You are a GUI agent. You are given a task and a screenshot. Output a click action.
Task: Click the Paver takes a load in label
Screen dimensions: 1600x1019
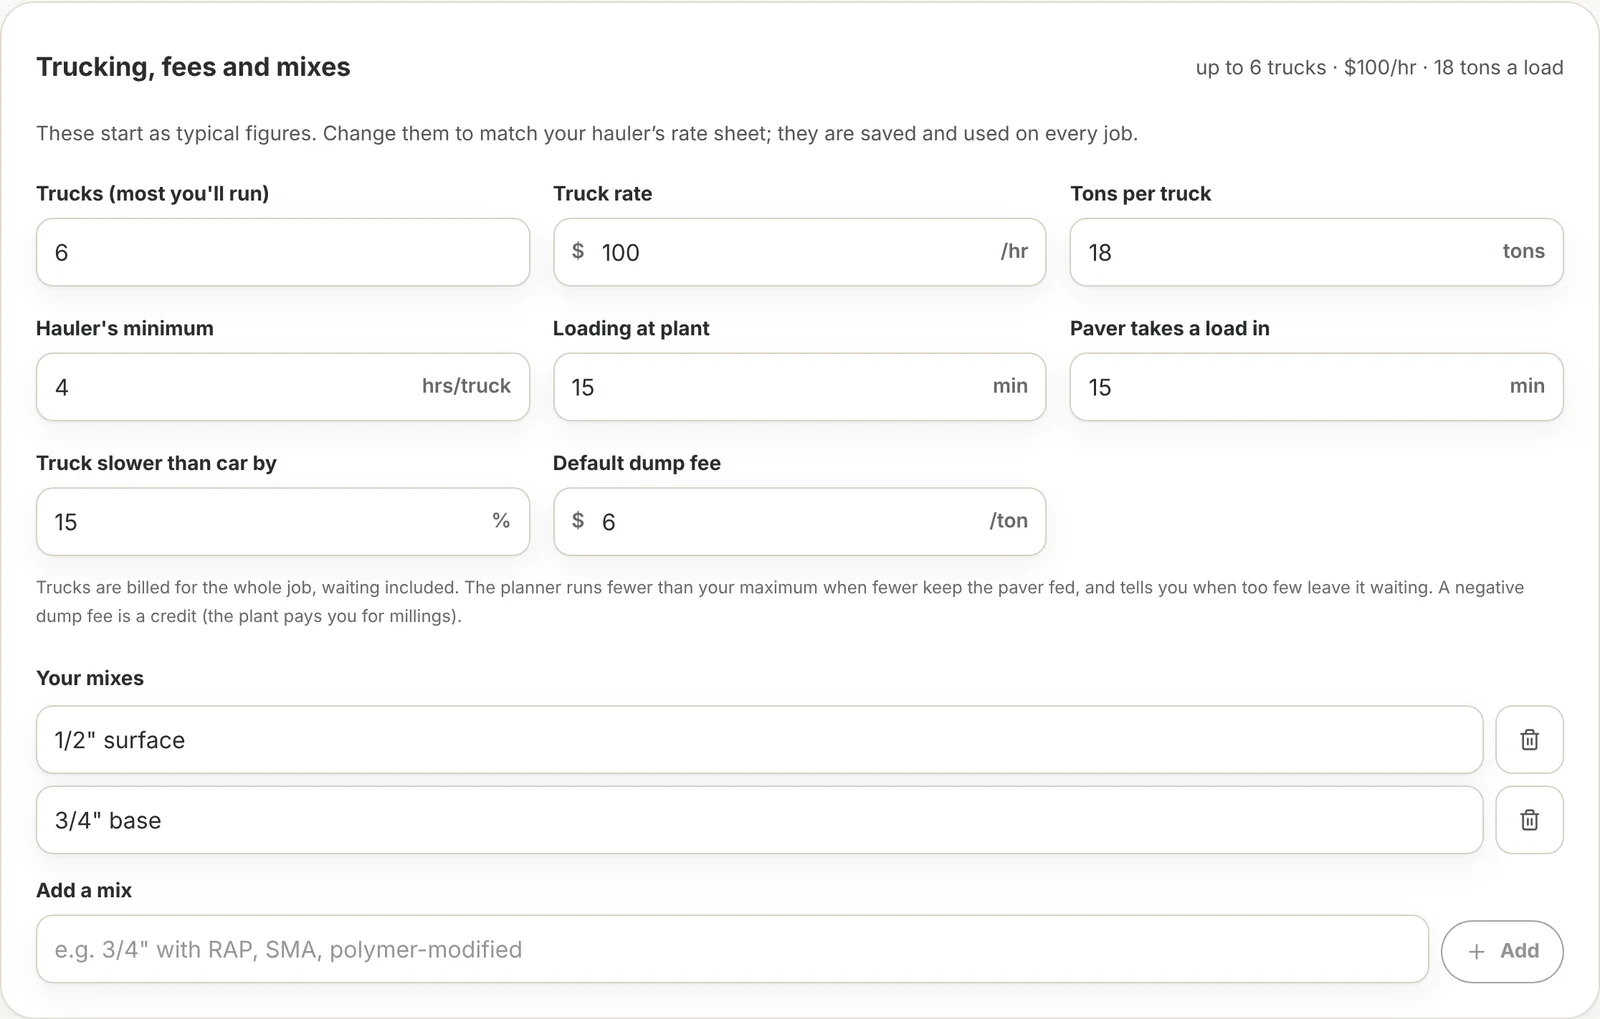coord(1170,328)
